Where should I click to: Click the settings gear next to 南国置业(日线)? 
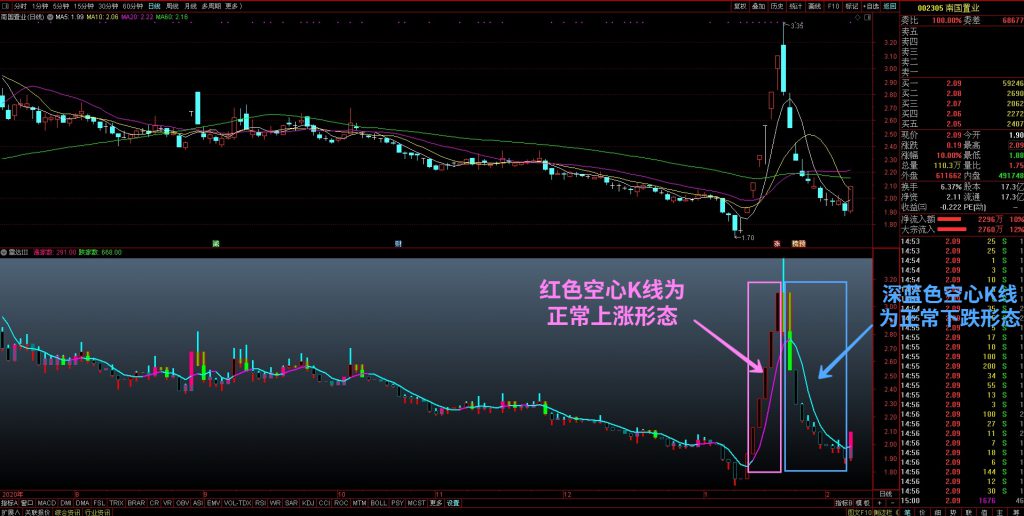pos(50,18)
